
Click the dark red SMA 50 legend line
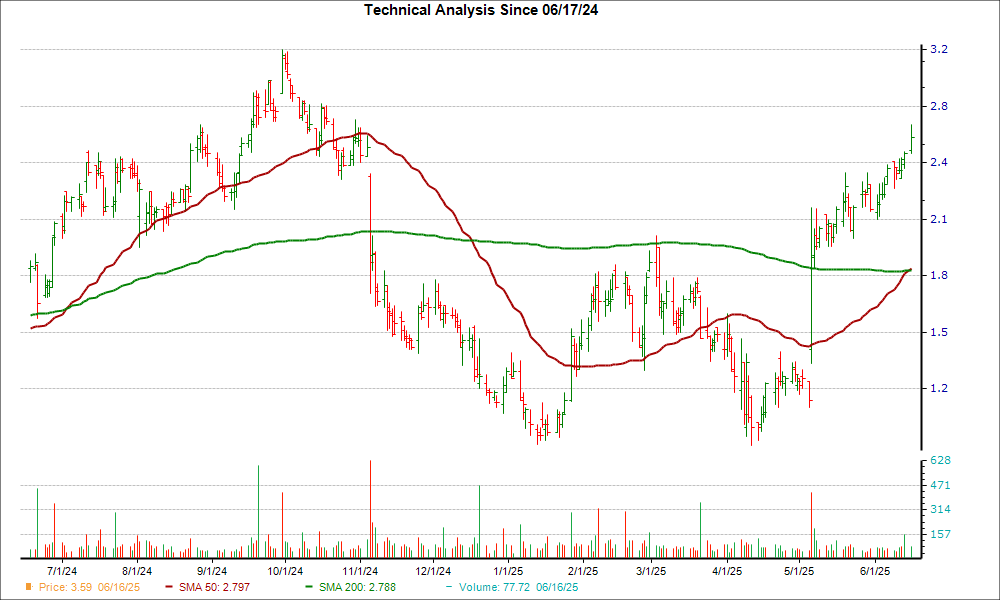click(x=168, y=587)
